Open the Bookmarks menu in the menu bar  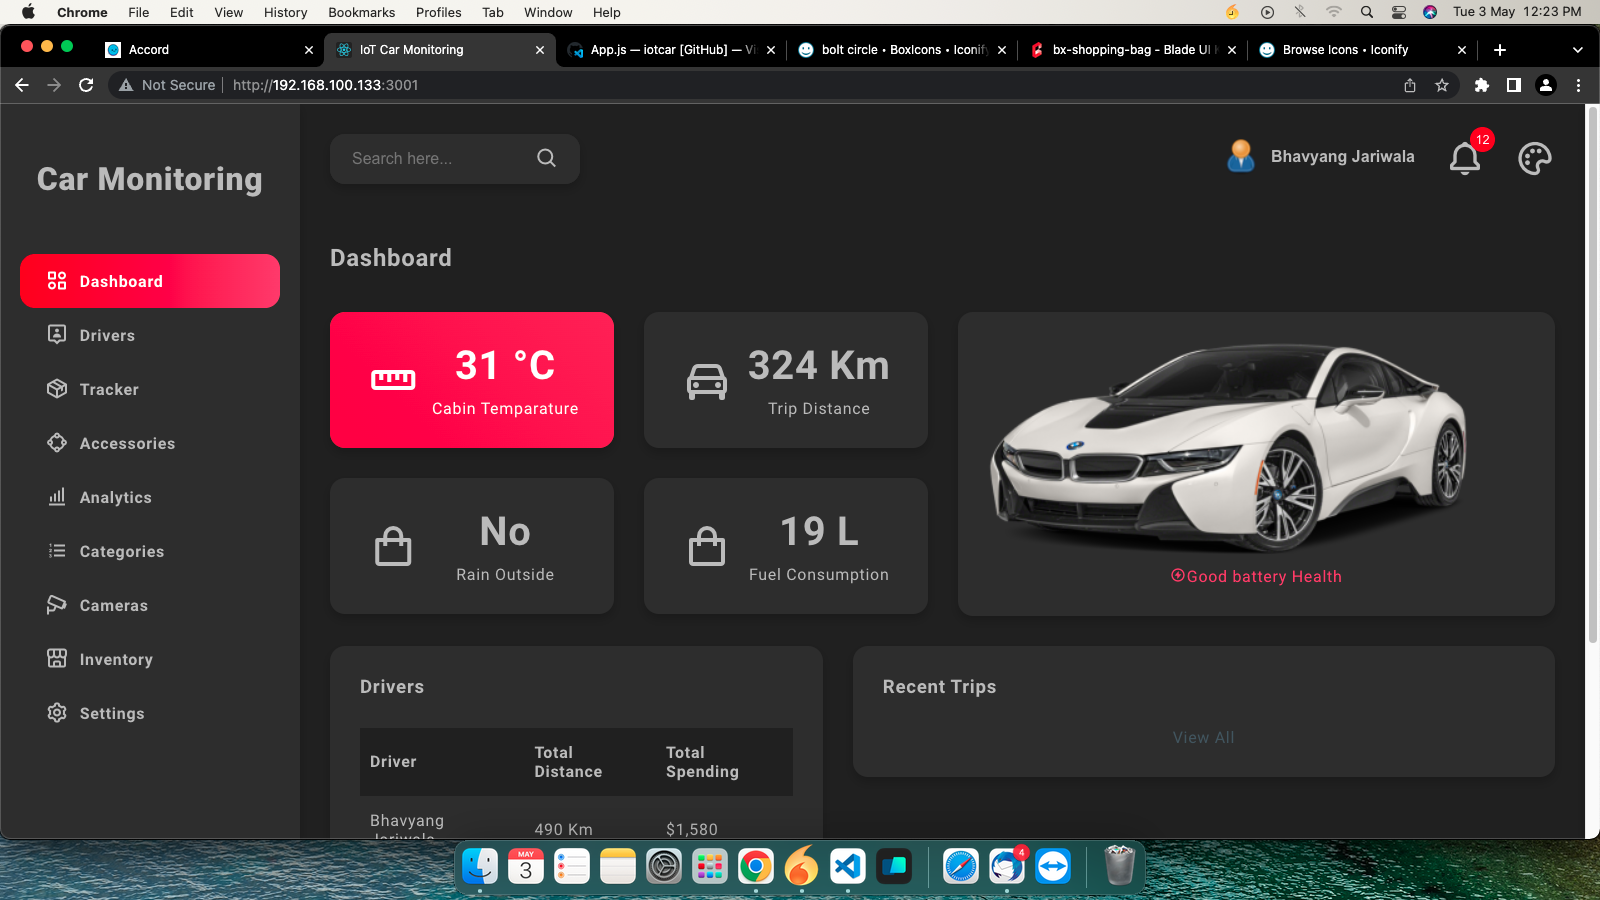point(361,12)
